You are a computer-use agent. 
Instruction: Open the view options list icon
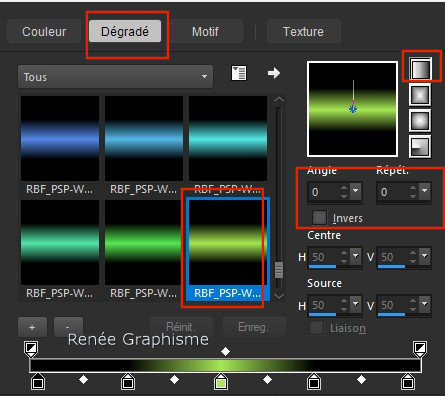pyautogui.click(x=239, y=73)
